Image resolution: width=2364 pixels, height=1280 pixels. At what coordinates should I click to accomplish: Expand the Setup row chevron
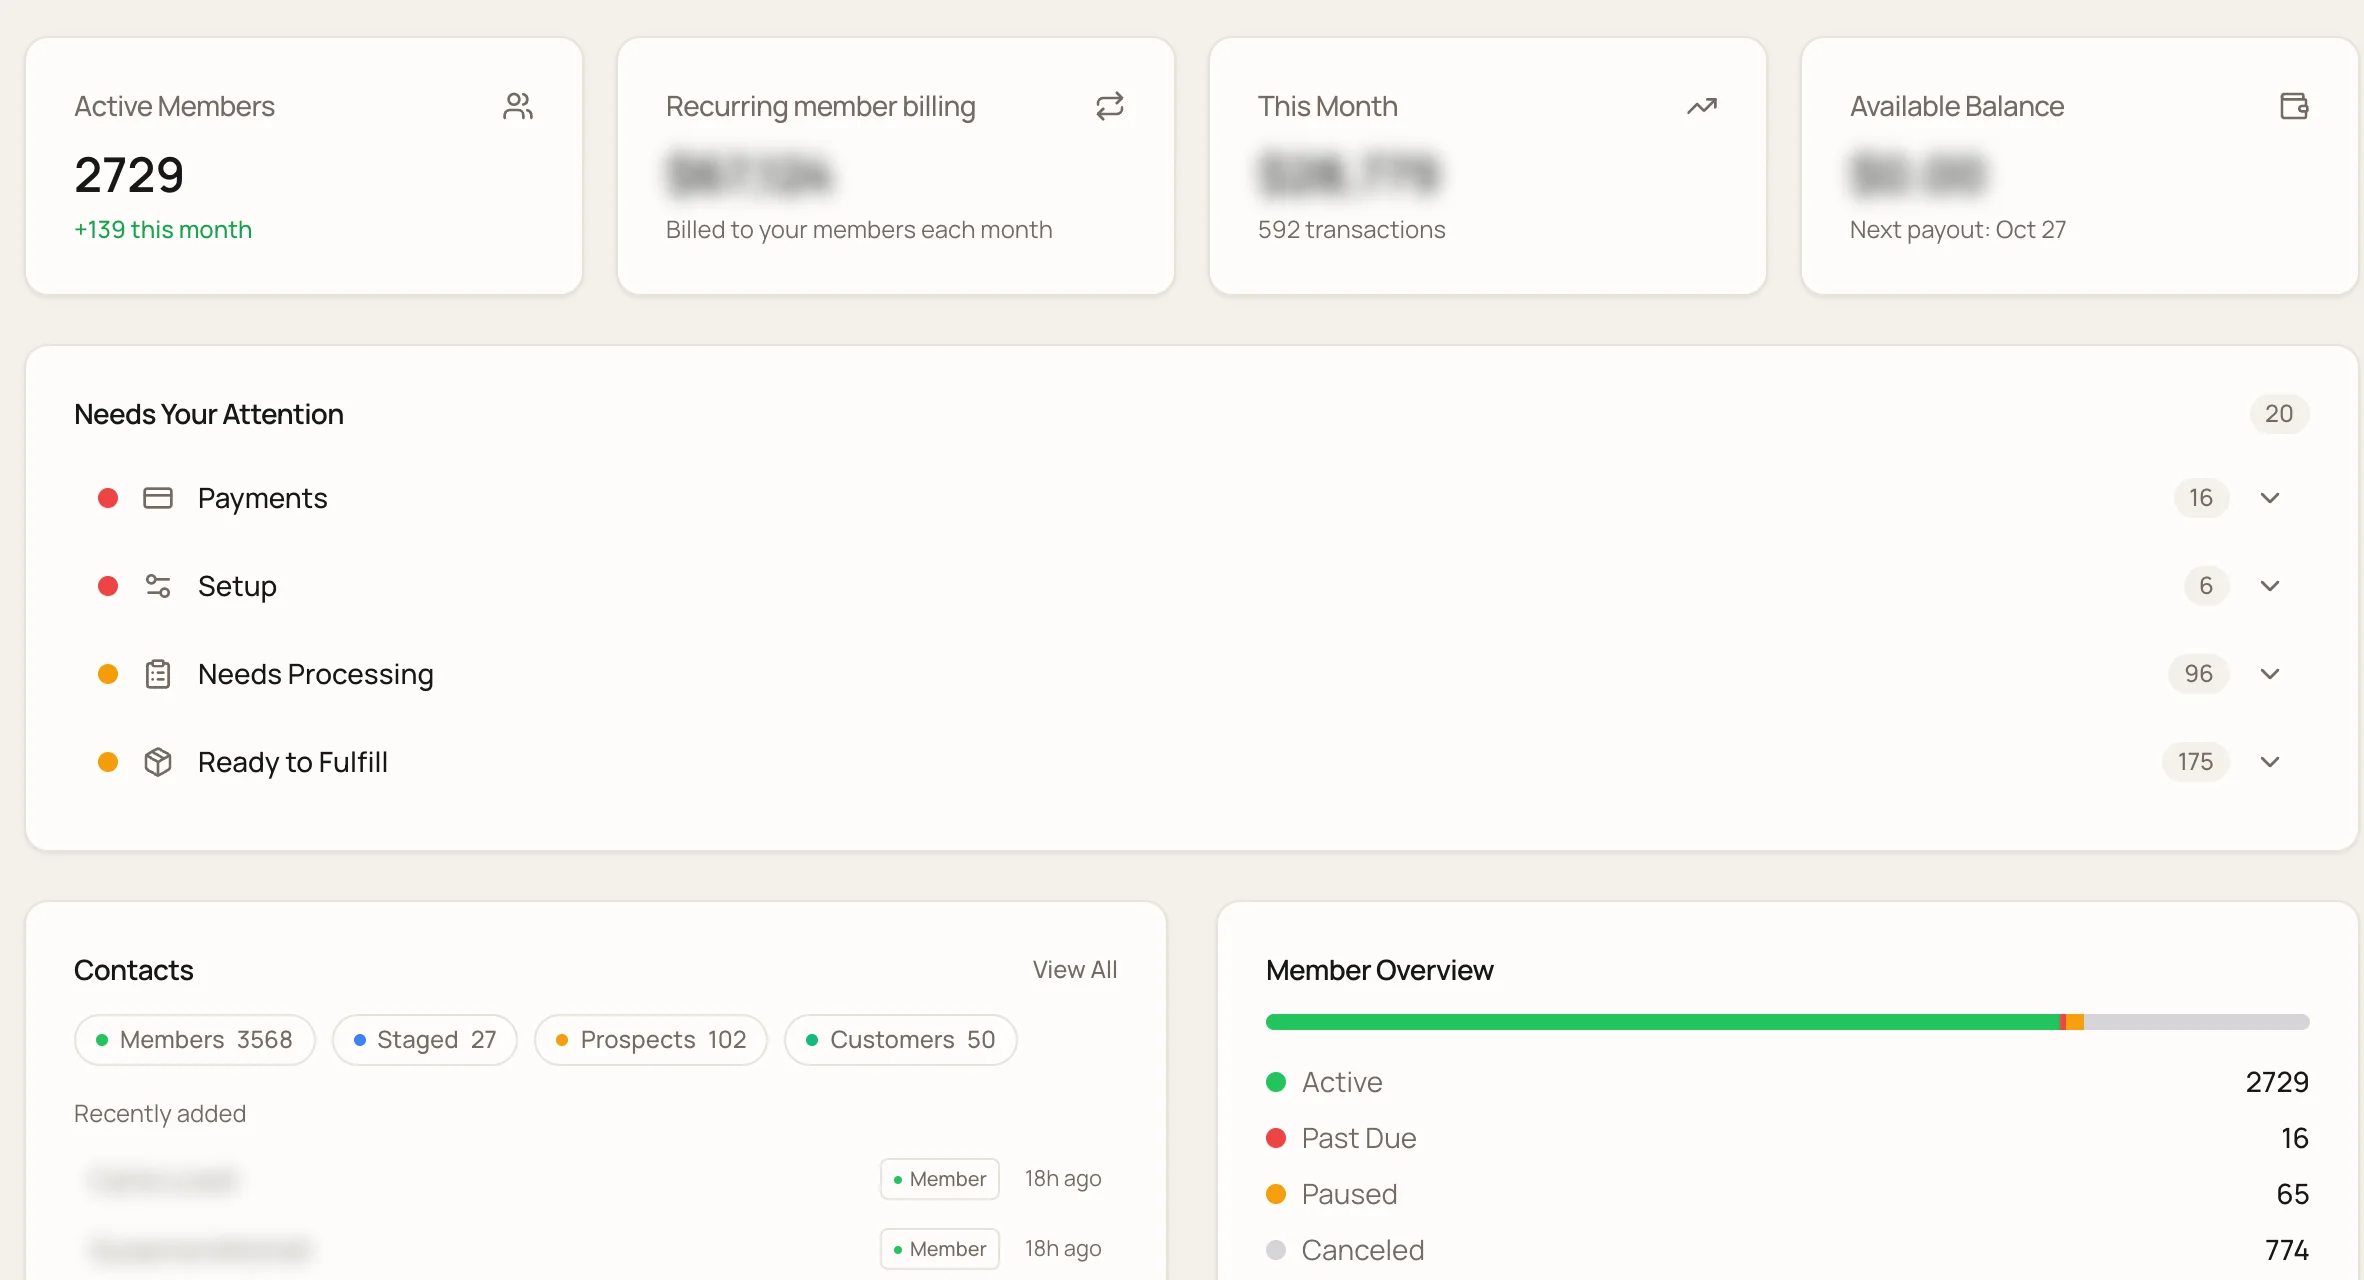(x=2270, y=586)
